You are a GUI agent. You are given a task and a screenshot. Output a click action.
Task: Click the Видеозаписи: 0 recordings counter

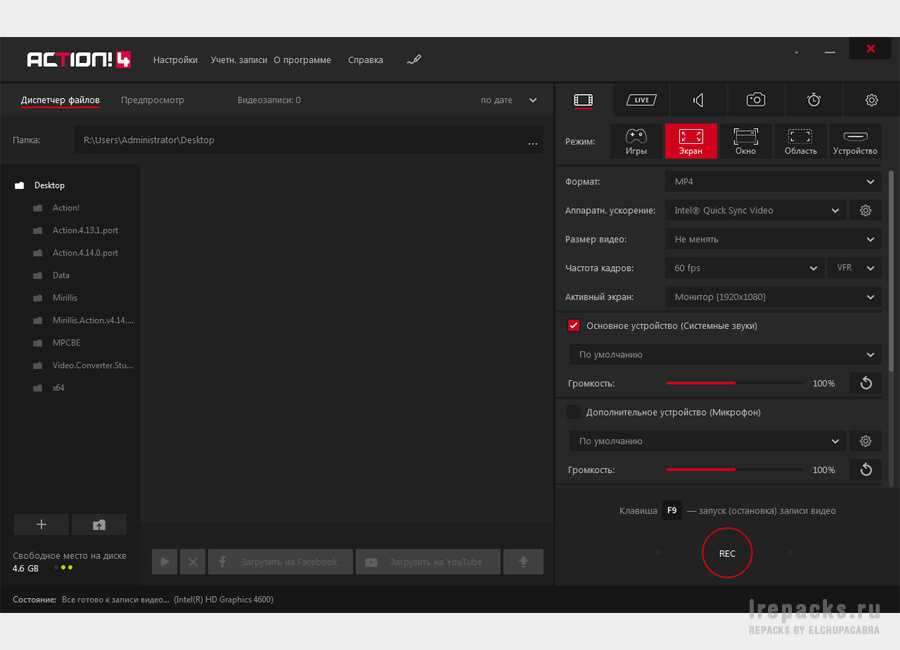point(269,100)
